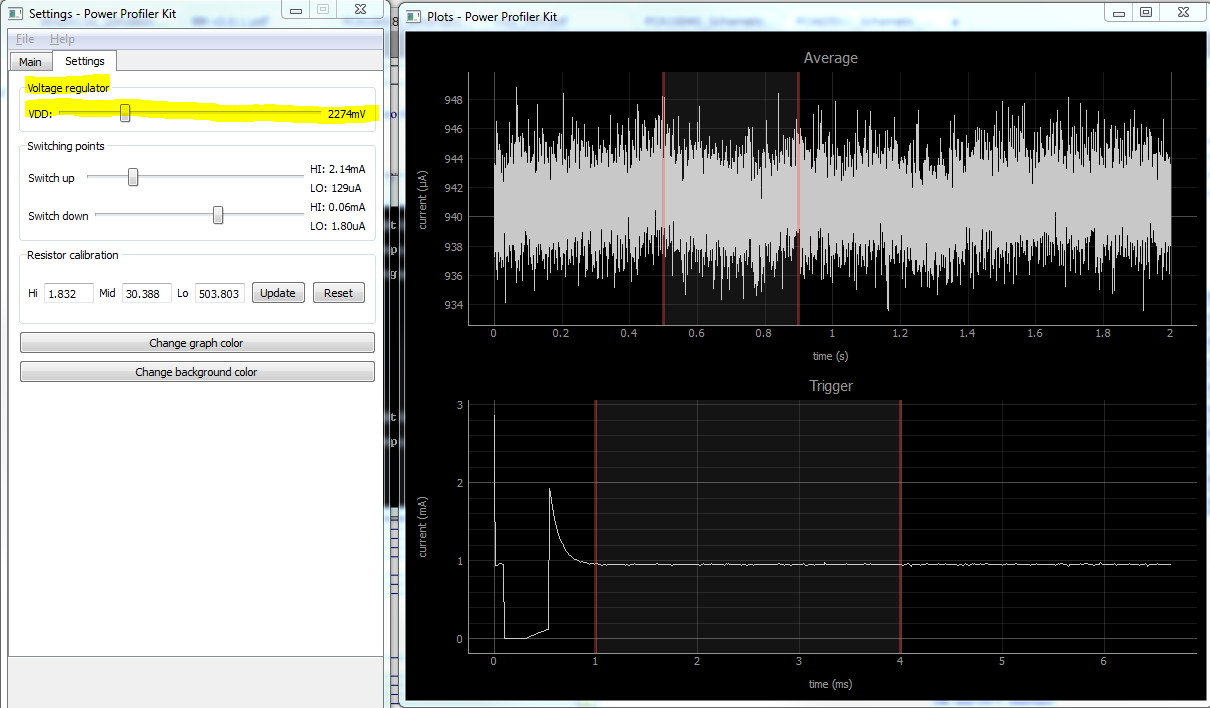
Task: Click the VDD voltage slider handle
Action: (125, 113)
